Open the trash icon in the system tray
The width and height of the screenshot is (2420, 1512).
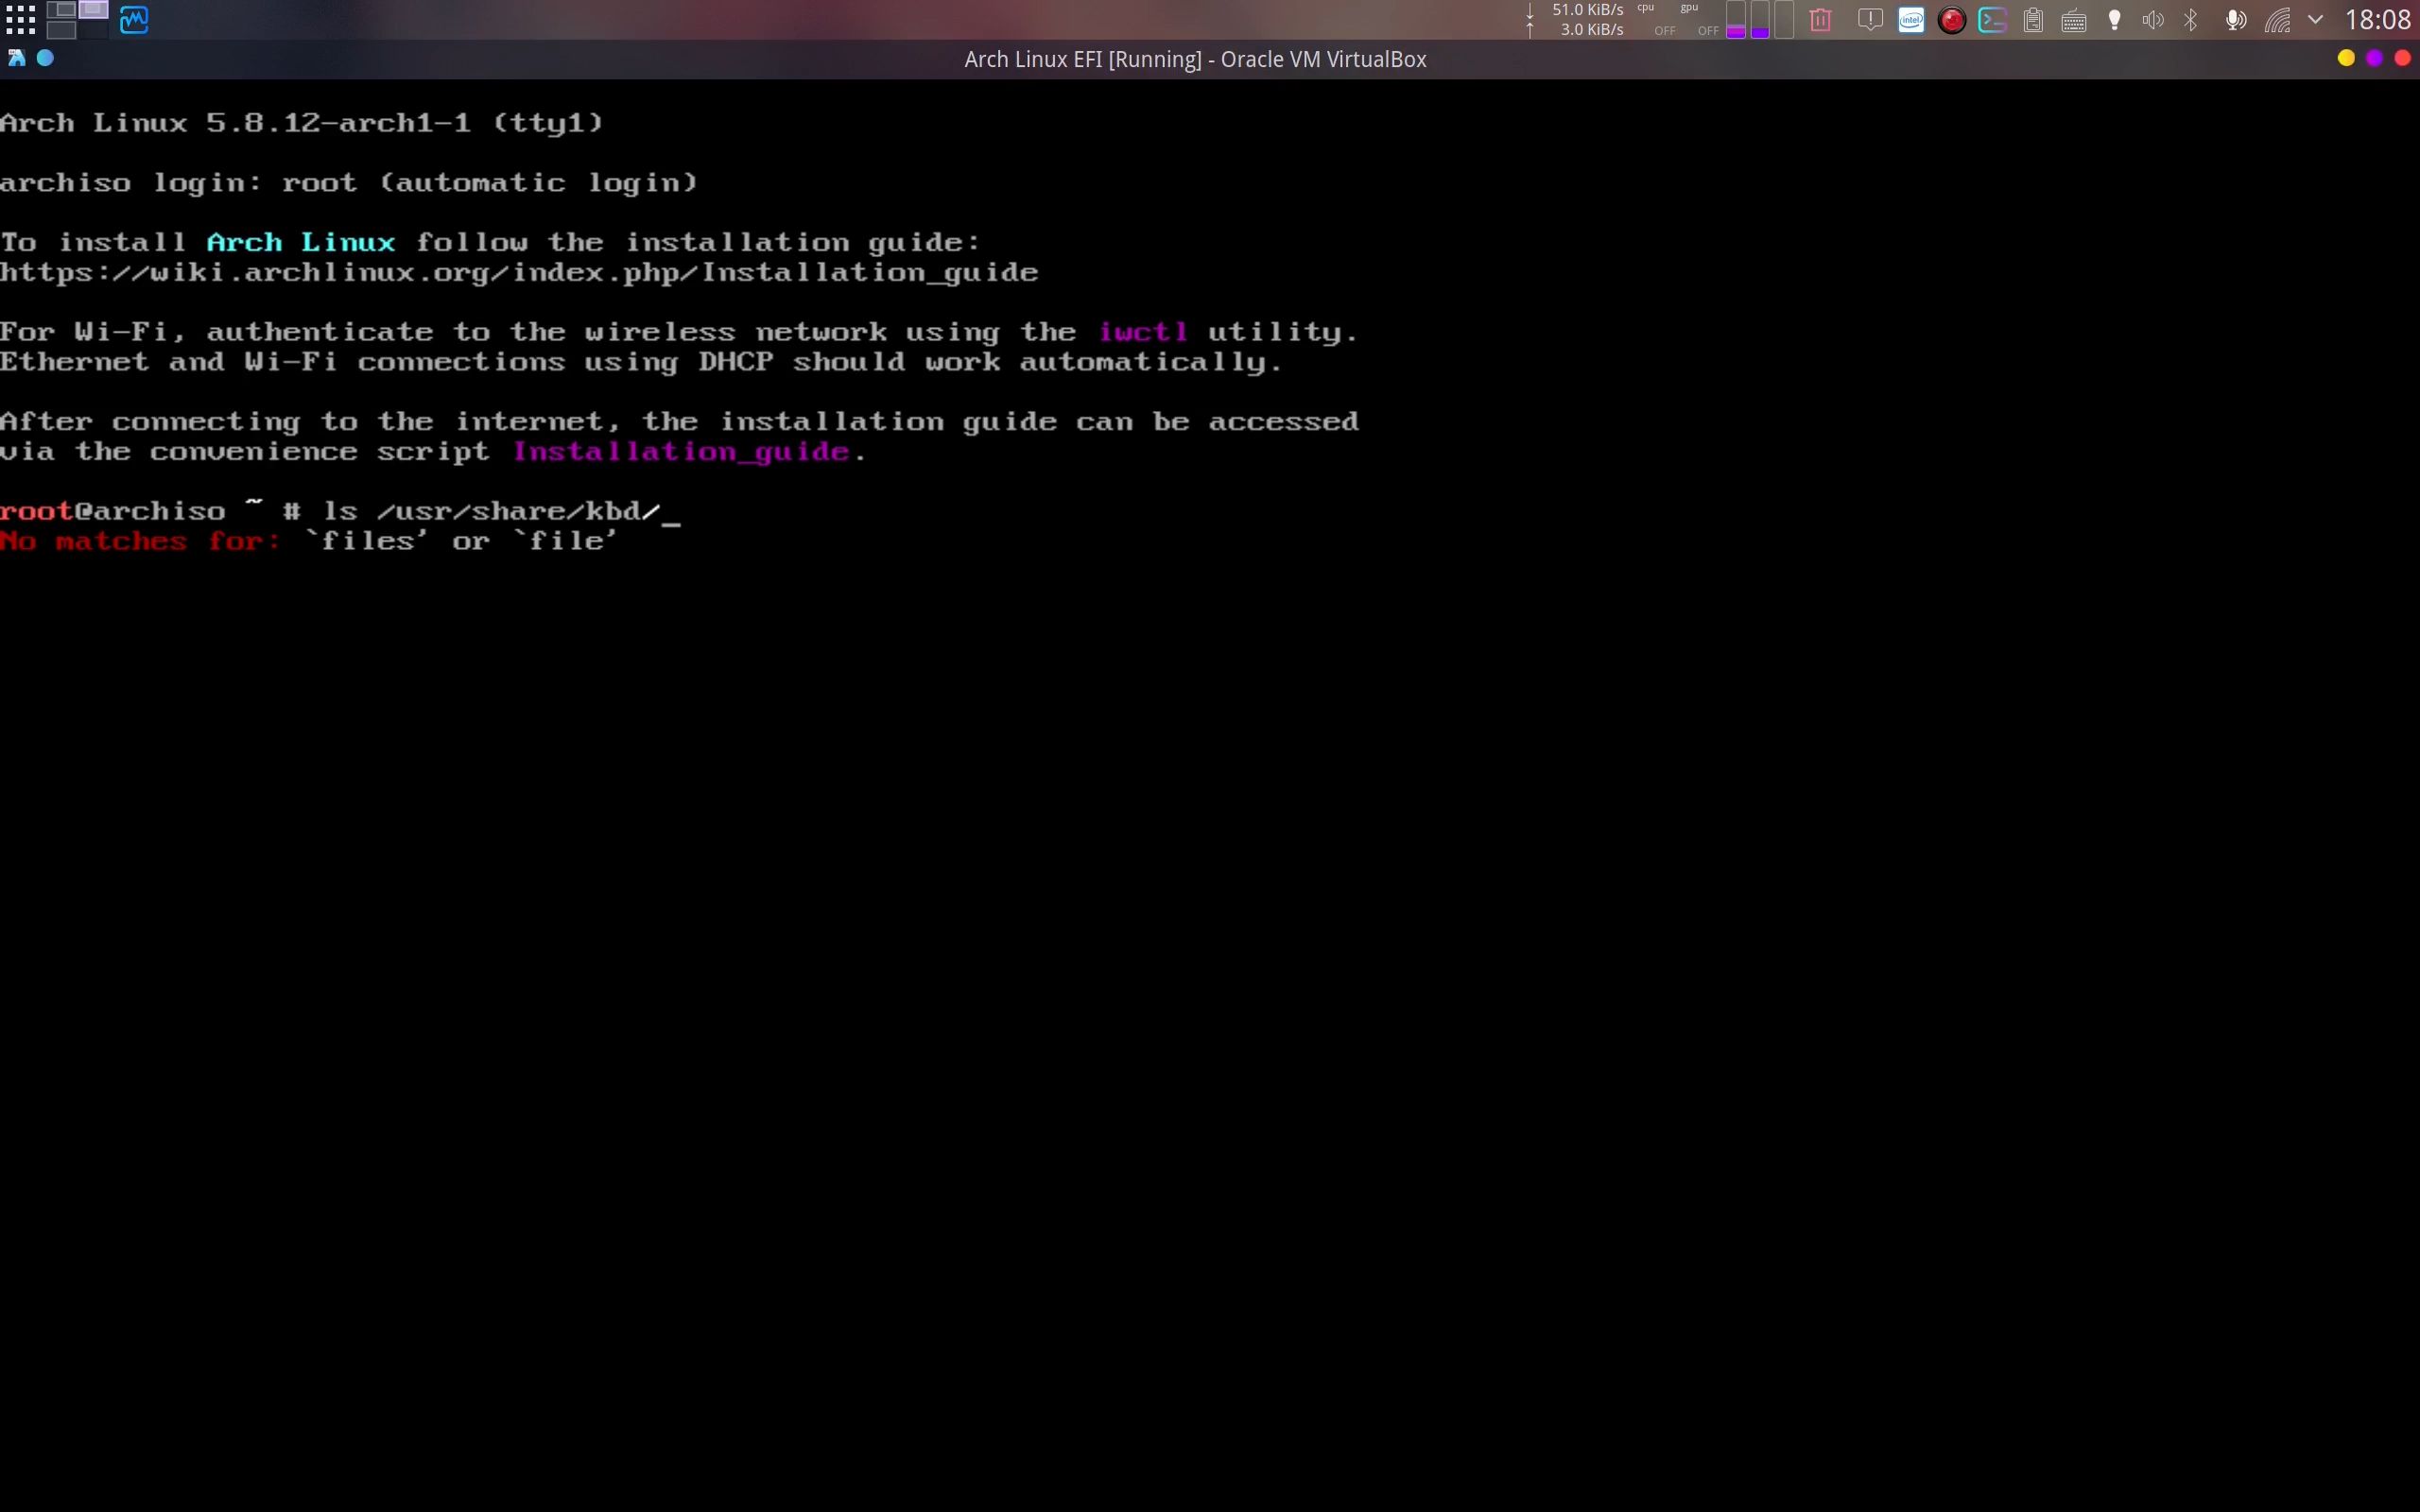pyautogui.click(x=1820, y=20)
